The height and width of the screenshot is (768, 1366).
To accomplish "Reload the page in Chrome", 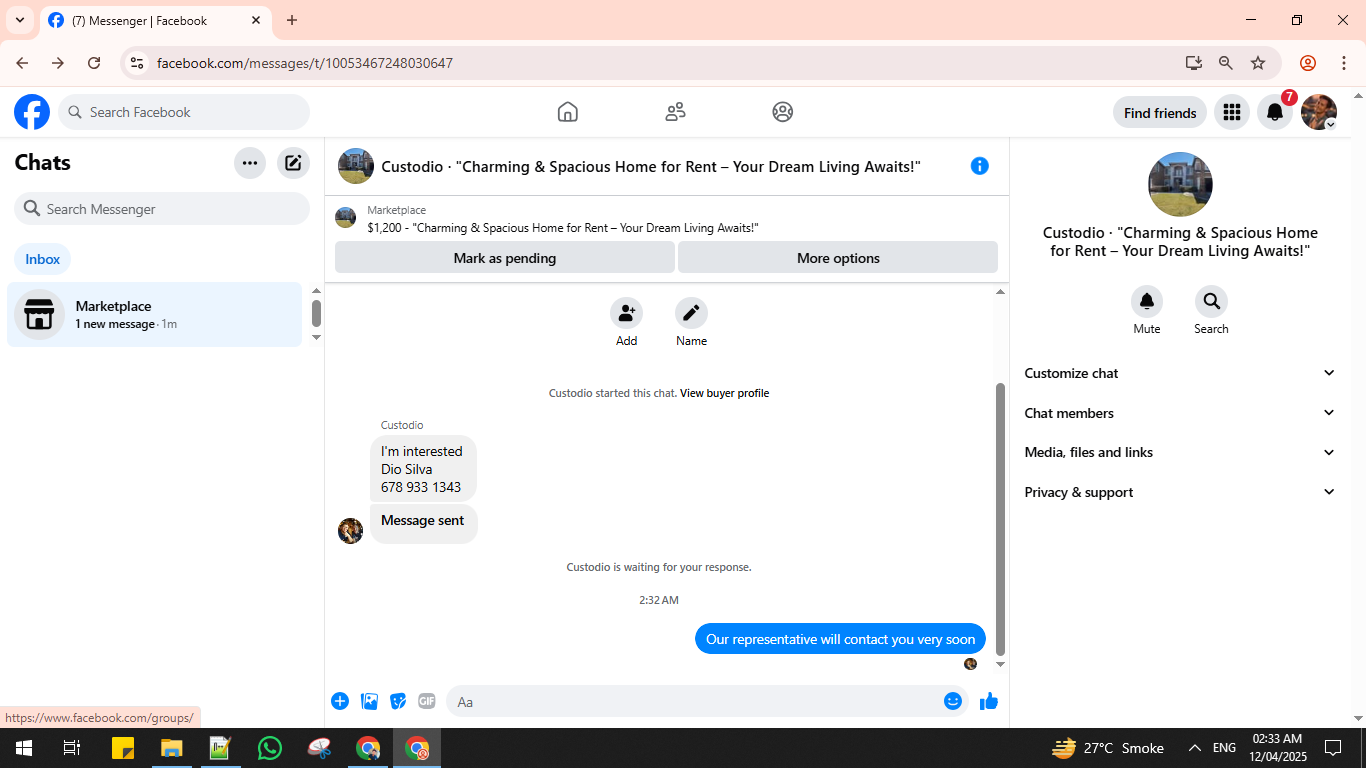I will (94, 63).
